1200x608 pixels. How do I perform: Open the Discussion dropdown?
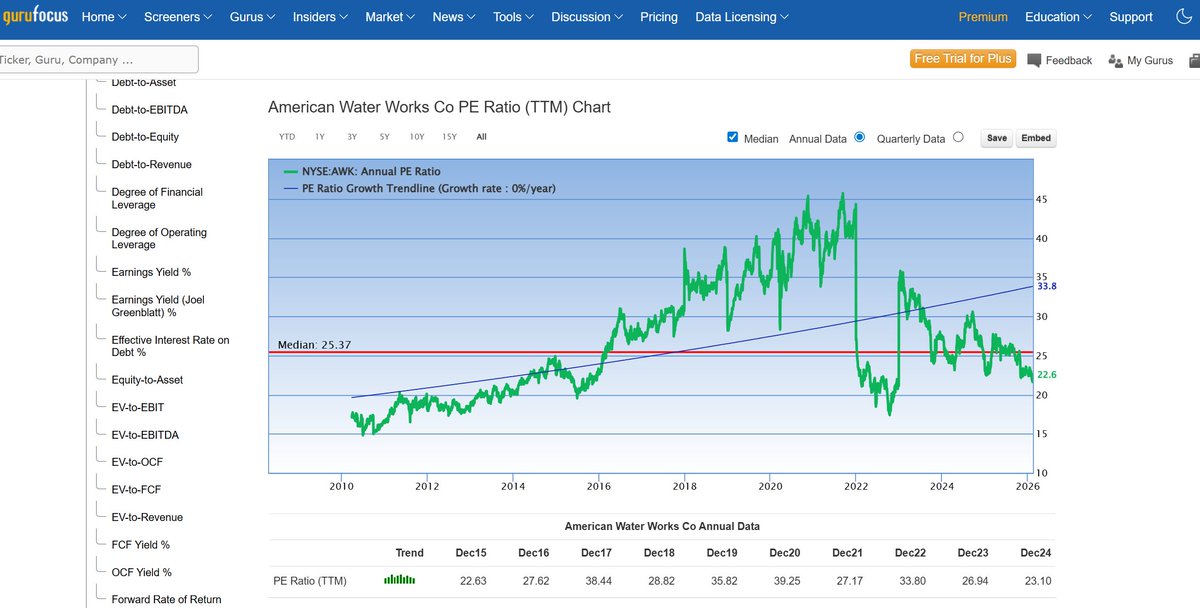pos(588,17)
